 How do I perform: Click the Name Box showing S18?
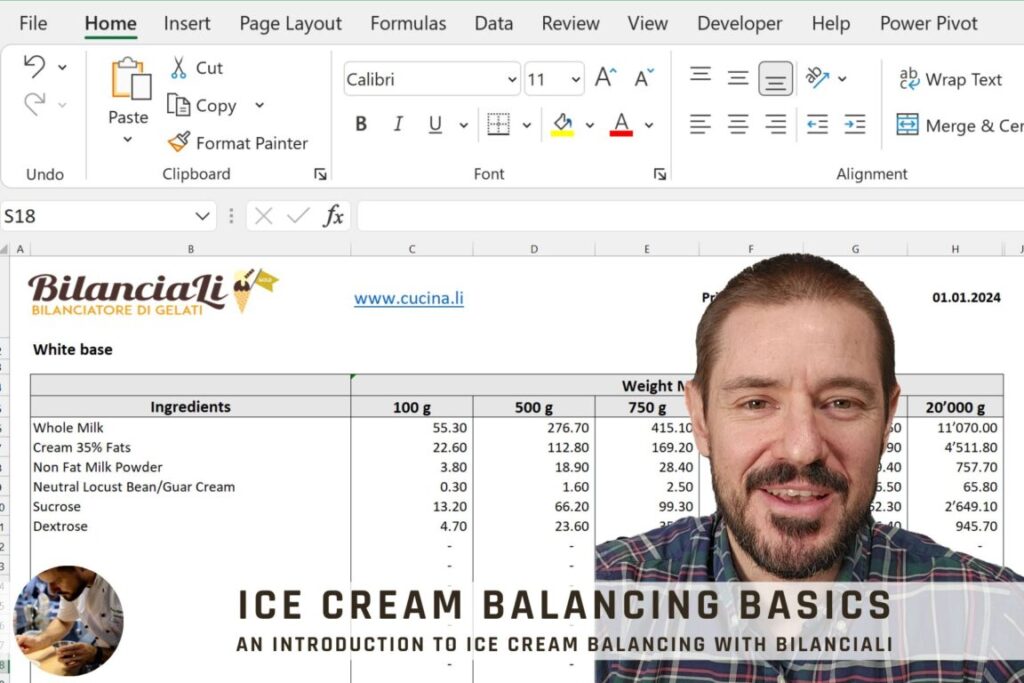click(100, 215)
